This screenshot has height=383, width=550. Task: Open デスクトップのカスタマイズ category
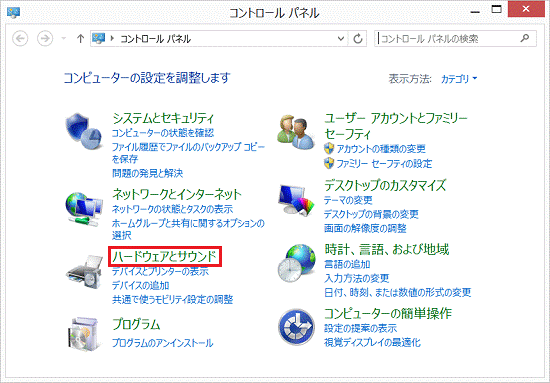pos(385,185)
